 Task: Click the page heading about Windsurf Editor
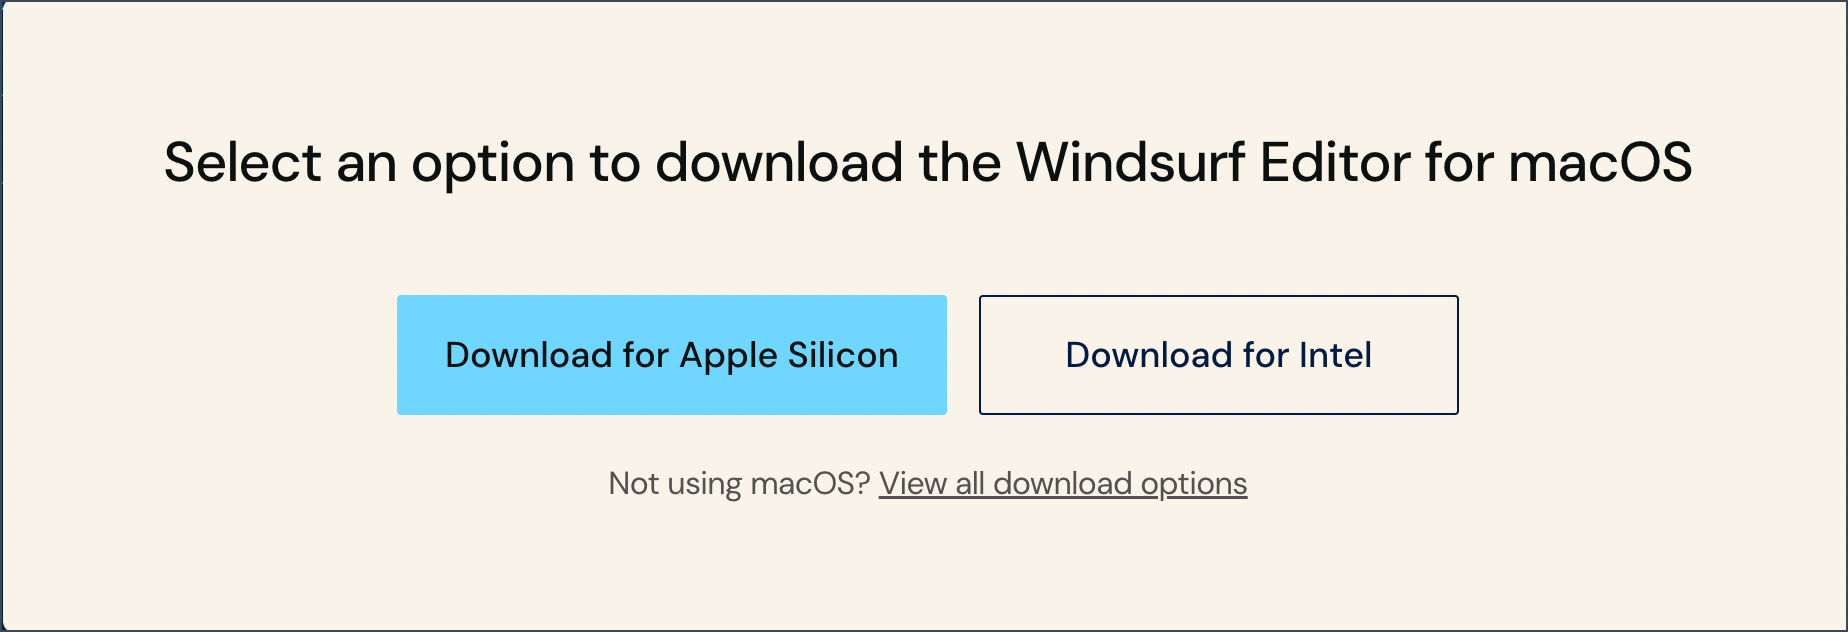(927, 162)
